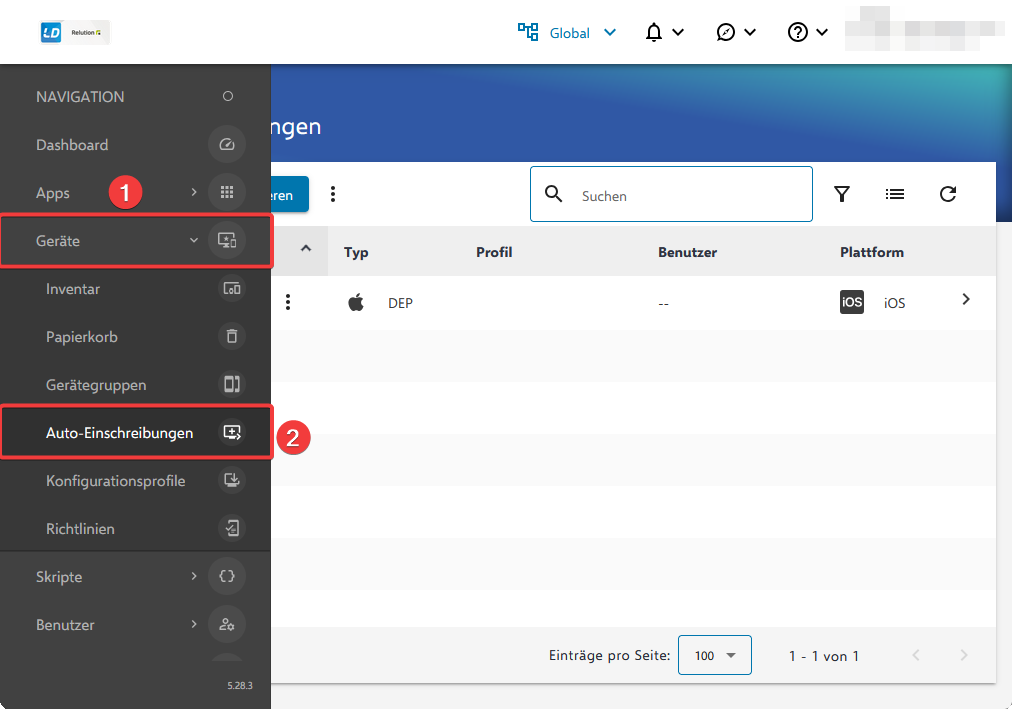
Task: Click the Relution logo in the header
Action: pyautogui.click(x=75, y=32)
